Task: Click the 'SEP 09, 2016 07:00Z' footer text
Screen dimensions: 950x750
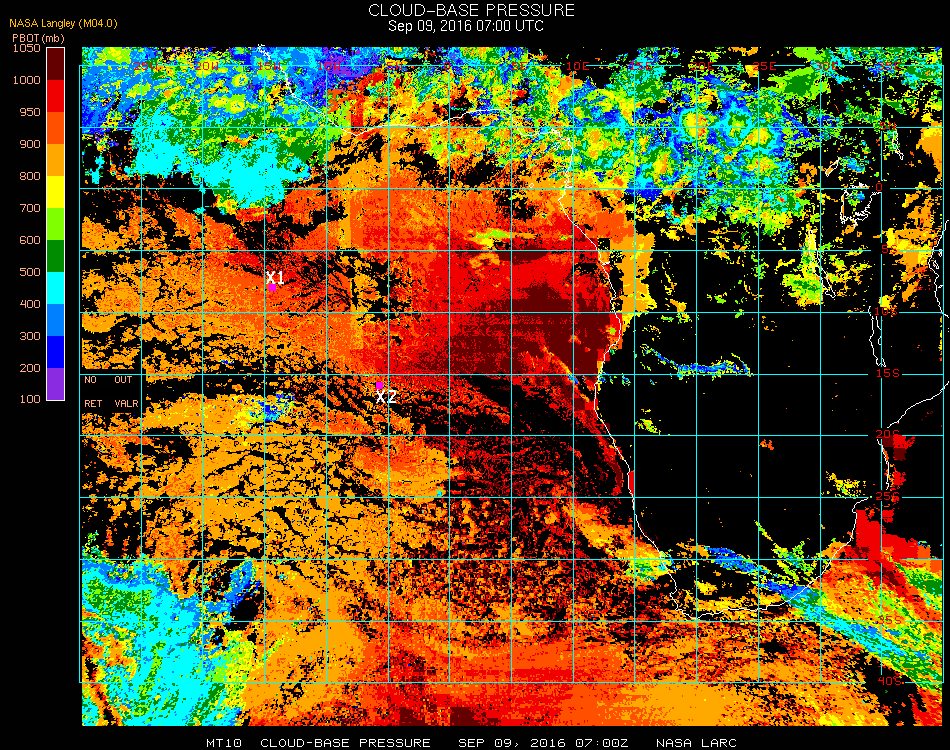Action: pos(543,743)
